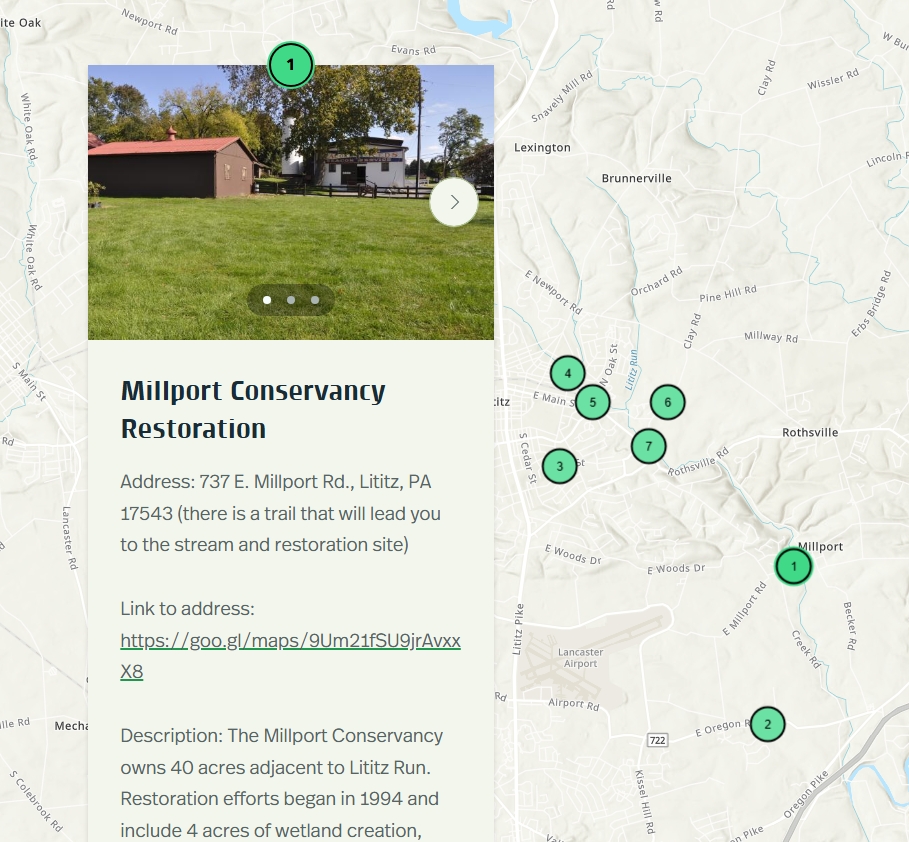Click the Evans Rd label

point(413,50)
